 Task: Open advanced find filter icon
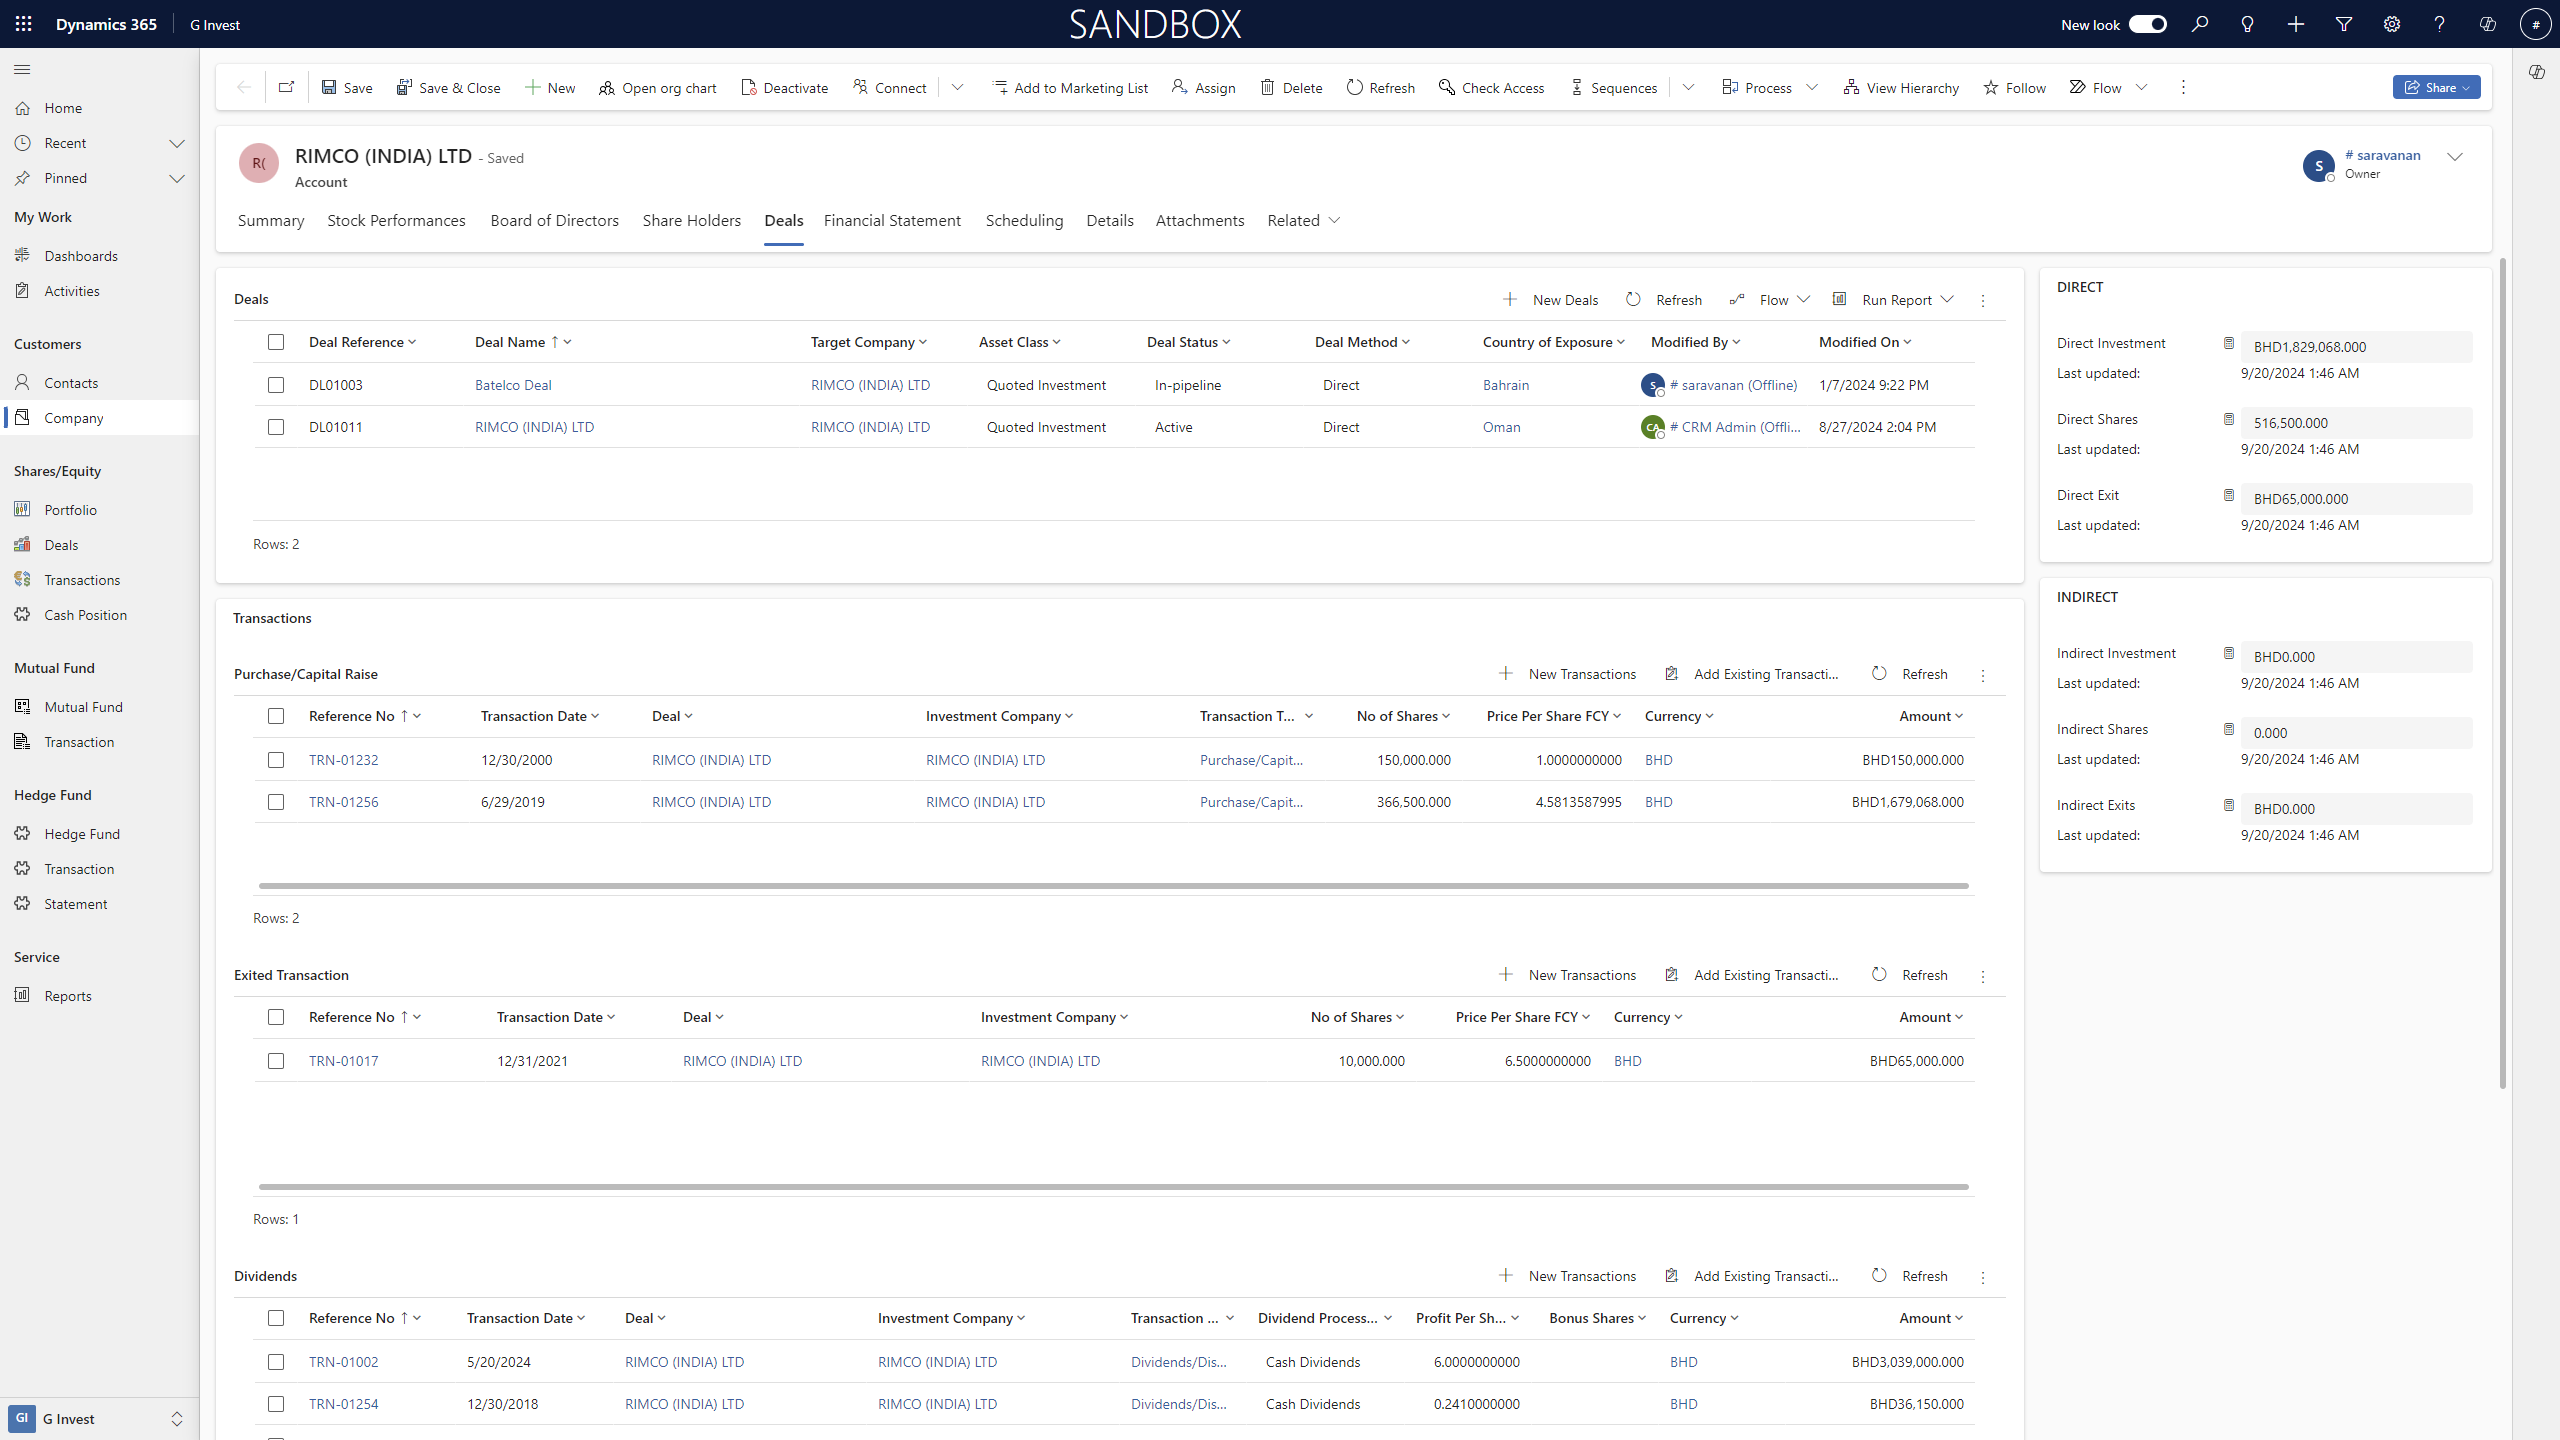(x=2344, y=24)
